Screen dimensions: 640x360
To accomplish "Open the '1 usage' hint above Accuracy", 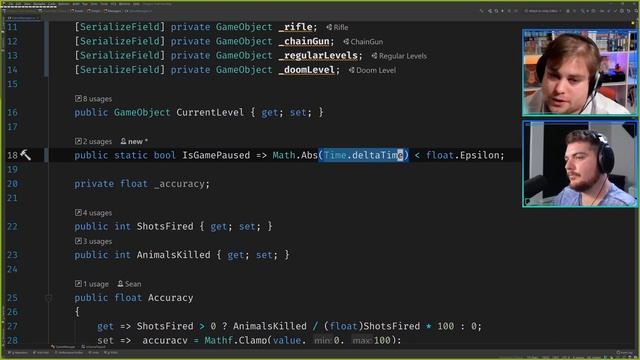I will (92, 284).
